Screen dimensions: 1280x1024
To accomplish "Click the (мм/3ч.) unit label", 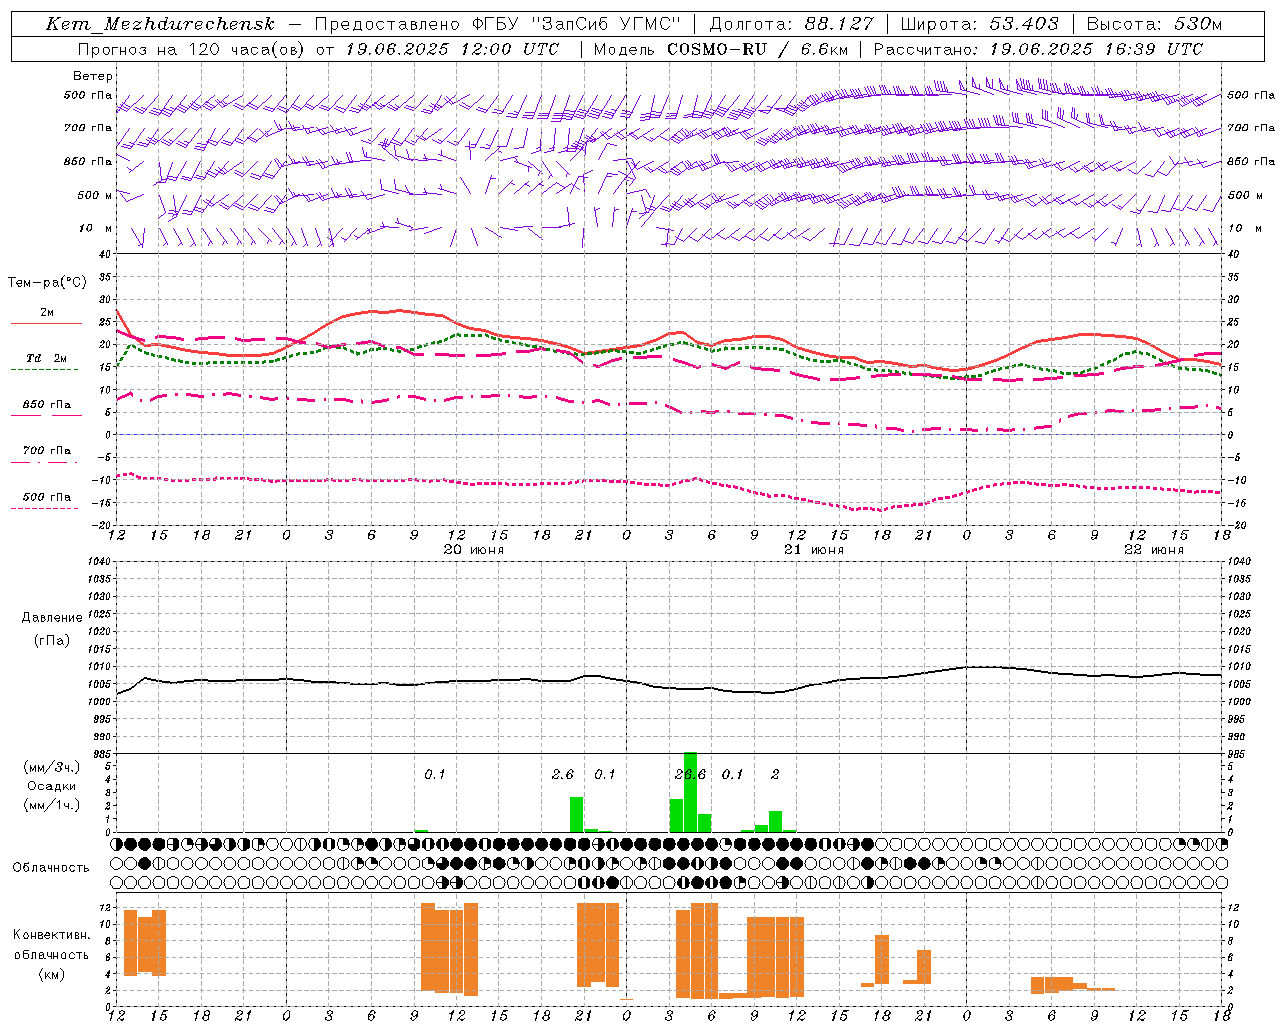I will pyautogui.click(x=51, y=768).
